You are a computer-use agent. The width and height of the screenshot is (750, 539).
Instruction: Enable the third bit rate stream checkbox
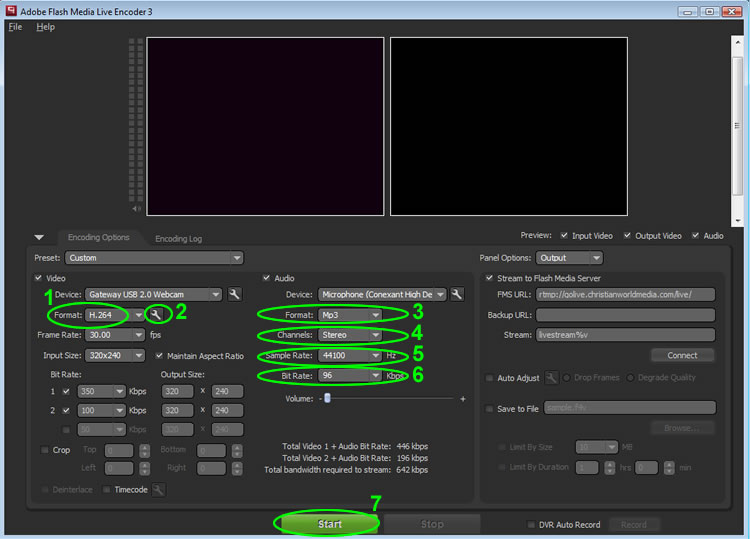66,429
